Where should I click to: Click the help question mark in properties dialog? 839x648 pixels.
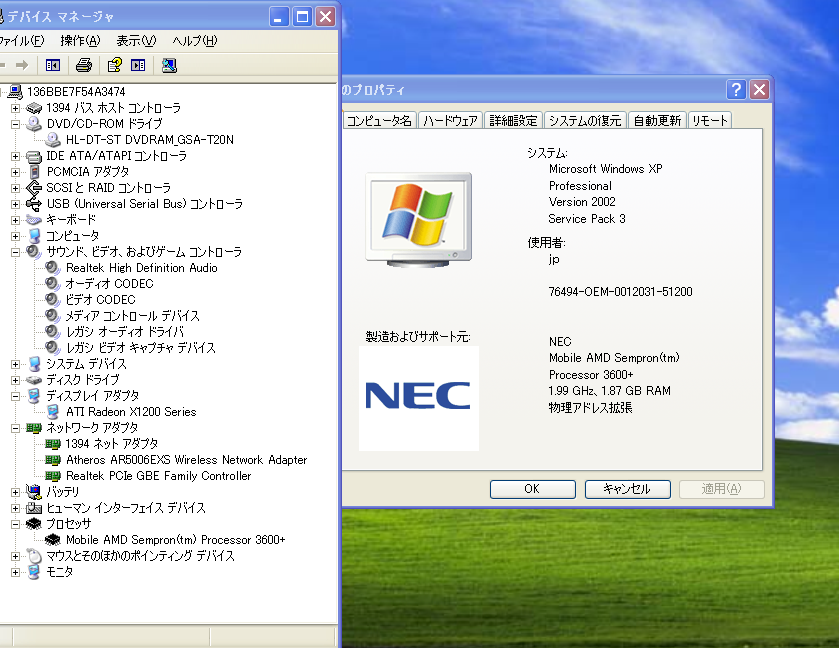(736, 89)
